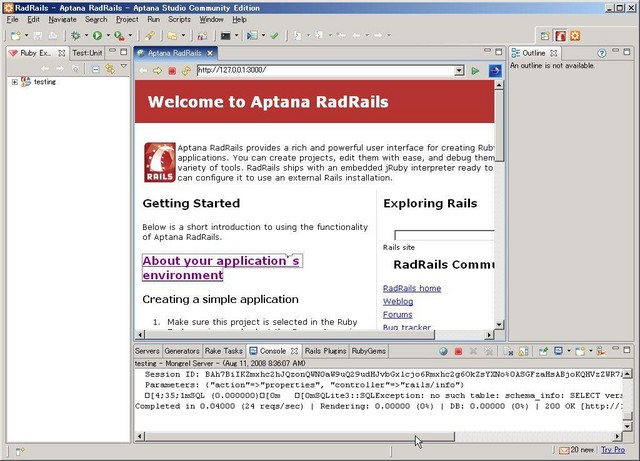Click the black console/terminal toolbar icon
640x461 pixels.
pos(226,36)
